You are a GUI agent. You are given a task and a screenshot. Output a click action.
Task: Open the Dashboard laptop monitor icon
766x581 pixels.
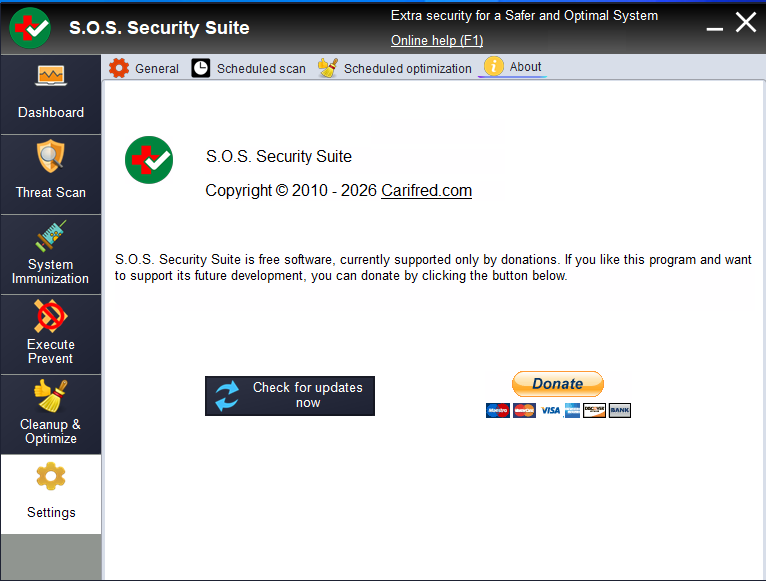click(x=51, y=76)
